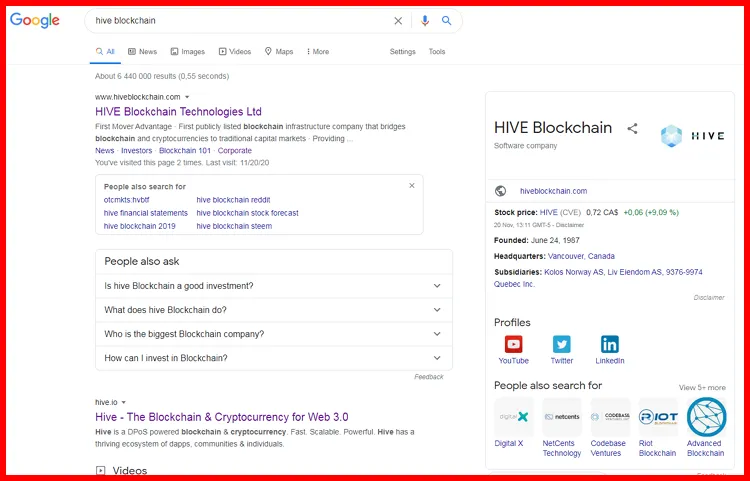The image size is (750, 481).
Task: Open 'HIVE Blockchain Technologies Ltd' result
Action: click(x=178, y=112)
